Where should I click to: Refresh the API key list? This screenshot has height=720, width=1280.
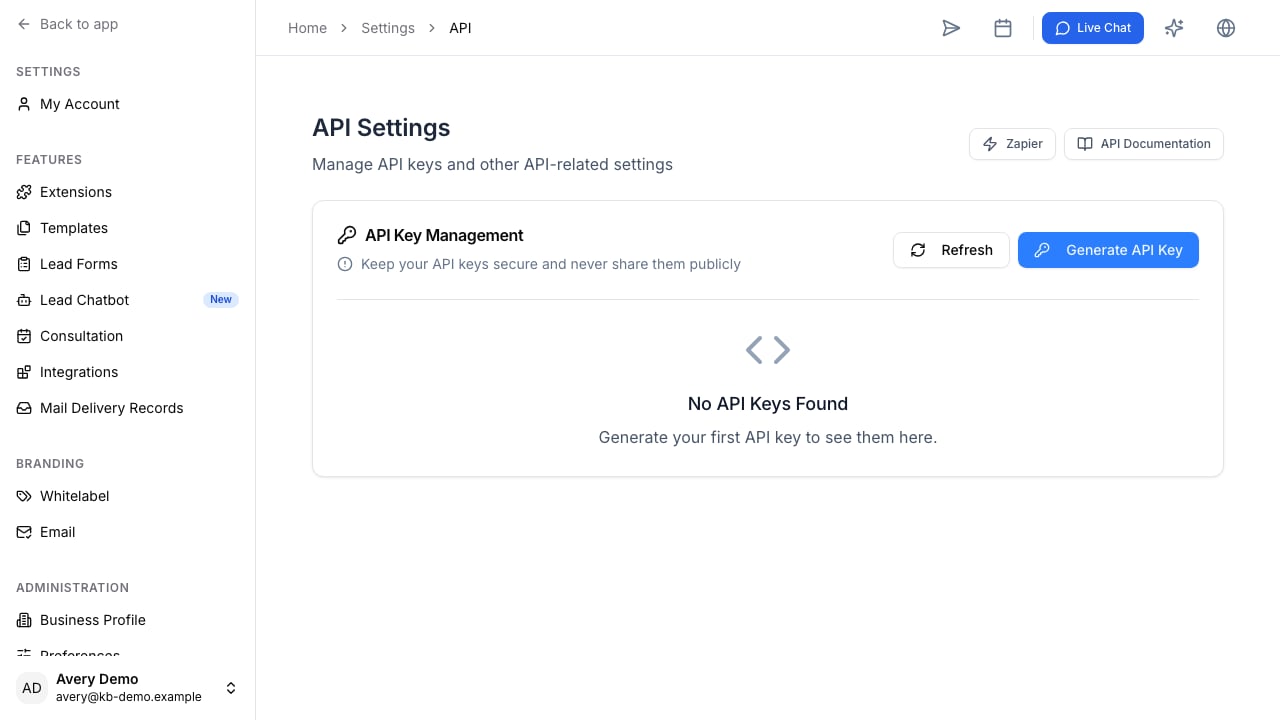[x=951, y=250]
